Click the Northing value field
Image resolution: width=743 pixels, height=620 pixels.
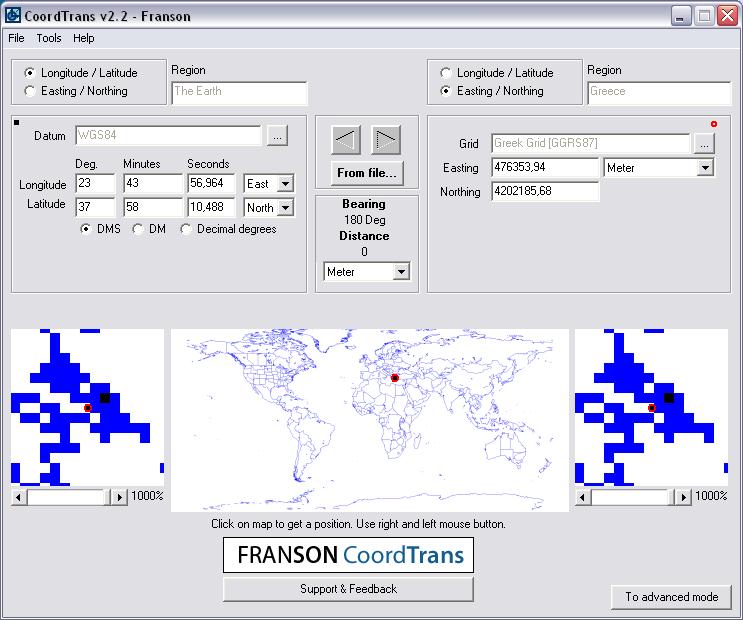pyautogui.click(x=545, y=191)
